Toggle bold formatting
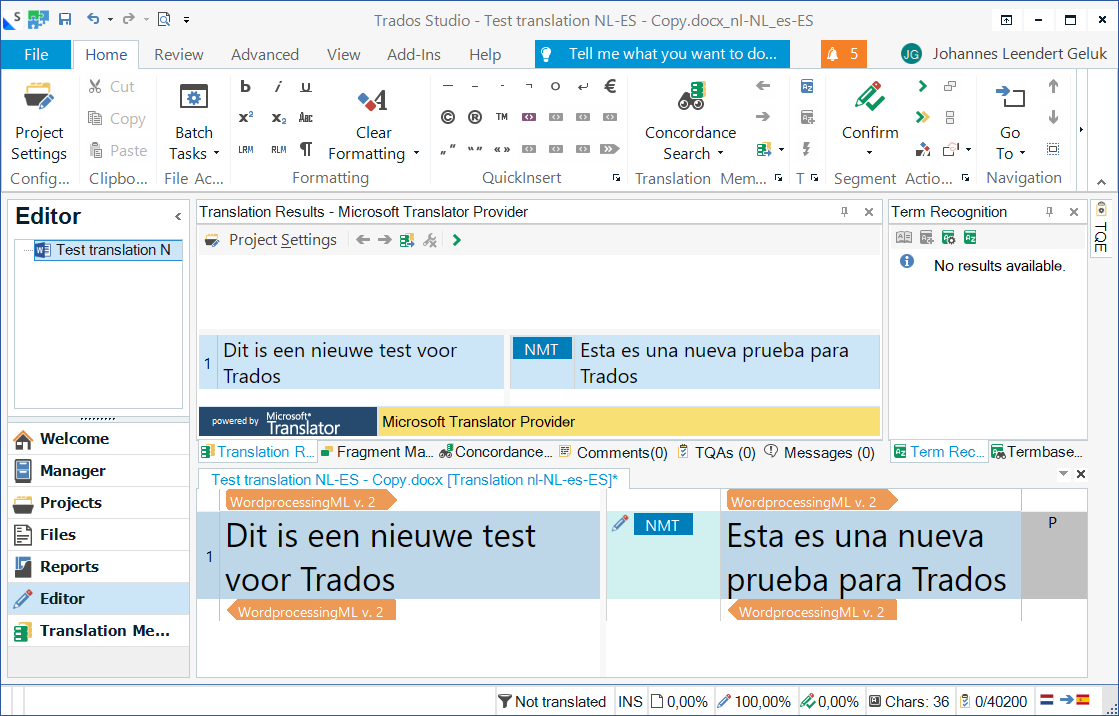1119x716 pixels. pos(245,86)
